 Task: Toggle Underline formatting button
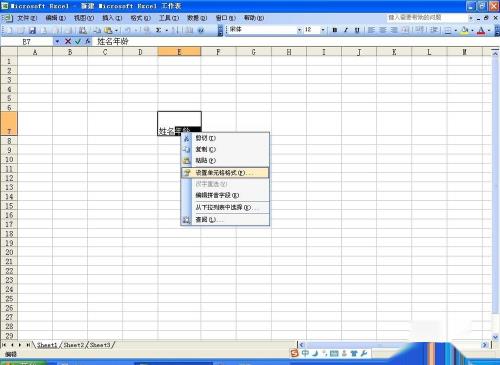tap(357, 30)
